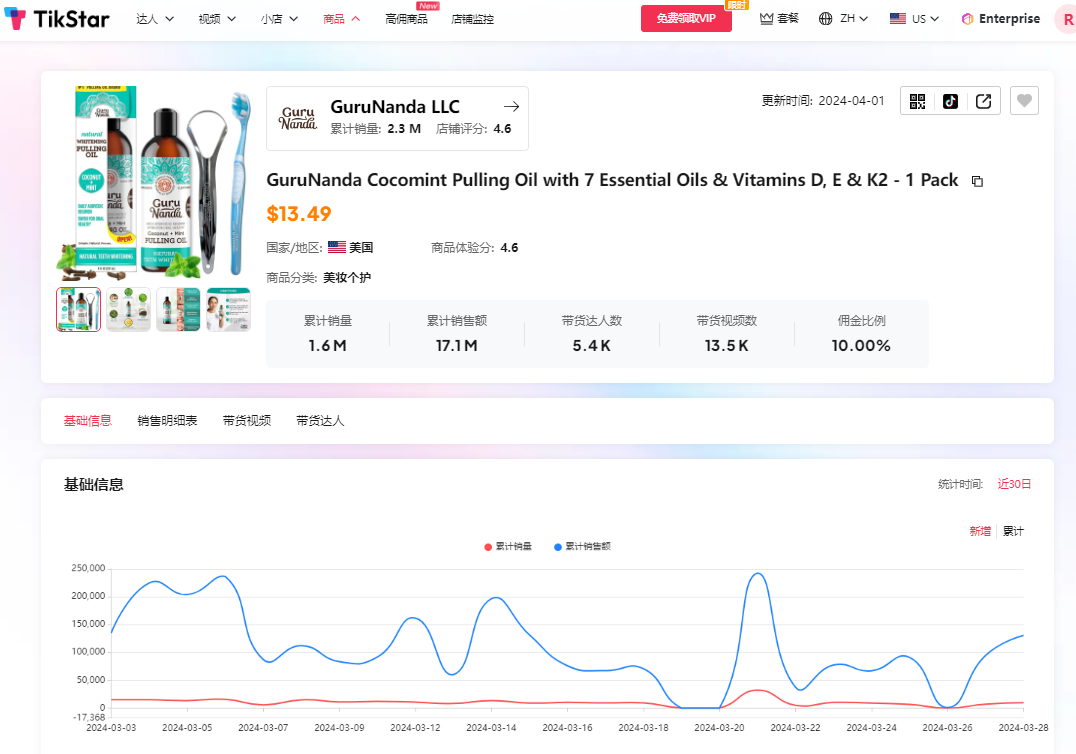Click the $13.49 price
1076x754 pixels.
(299, 214)
